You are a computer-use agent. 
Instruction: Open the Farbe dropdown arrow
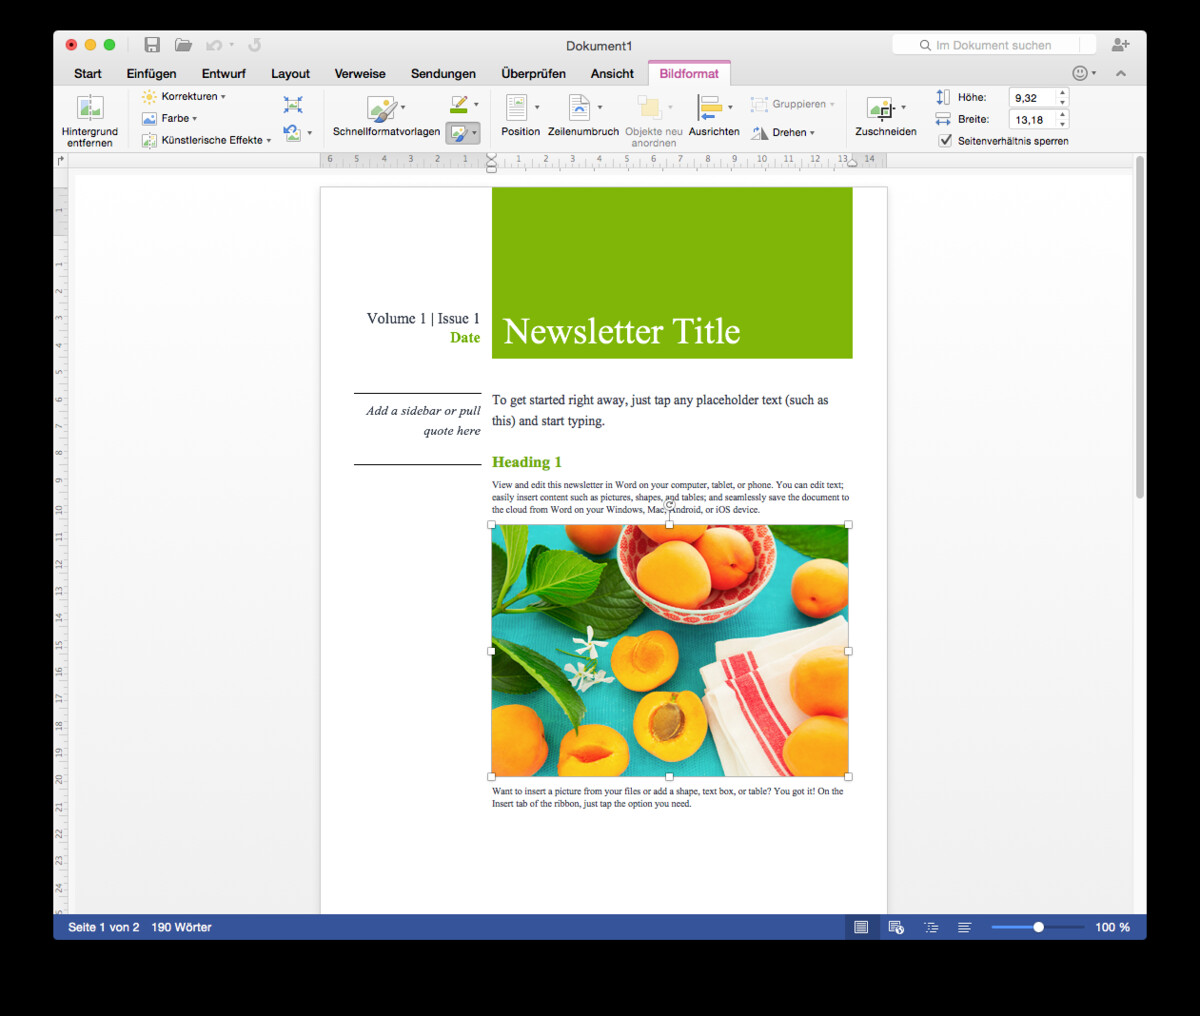point(195,119)
